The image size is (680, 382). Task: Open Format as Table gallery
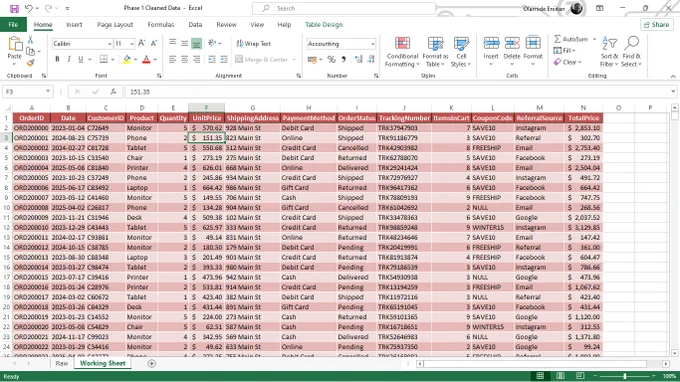(435, 52)
